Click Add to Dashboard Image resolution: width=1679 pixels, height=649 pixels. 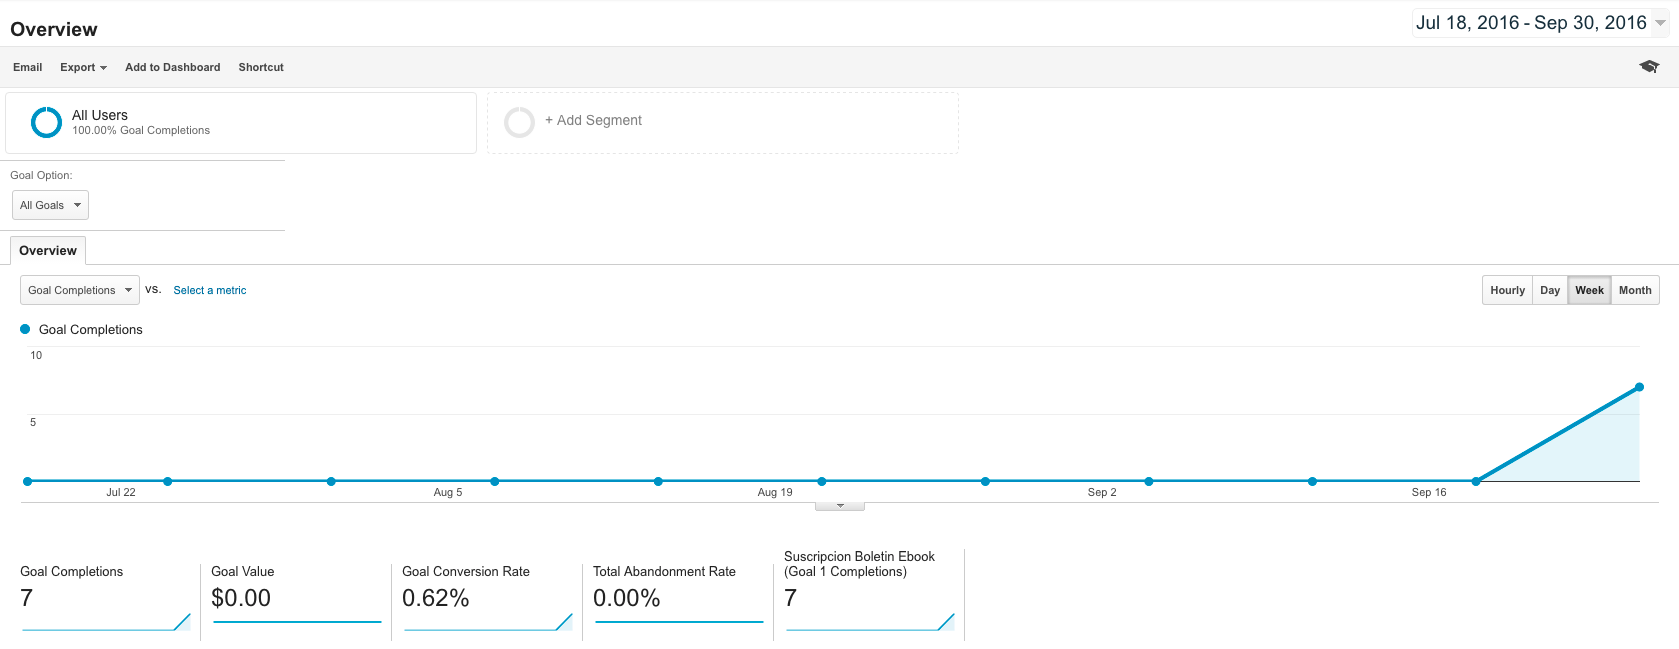click(x=173, y=67)
